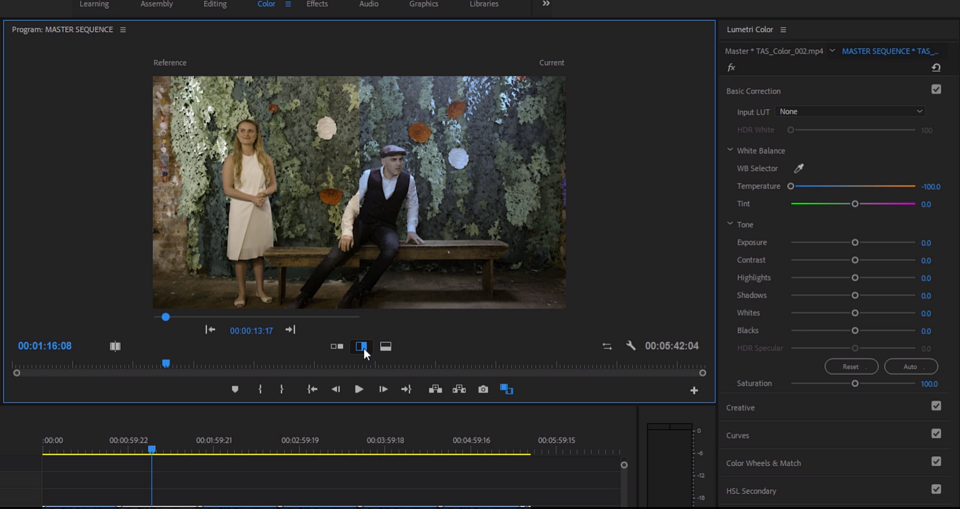Open the wrench settings menu in Program monitor
This screenshot has height=509, width=960.
[x=631, y=346]
